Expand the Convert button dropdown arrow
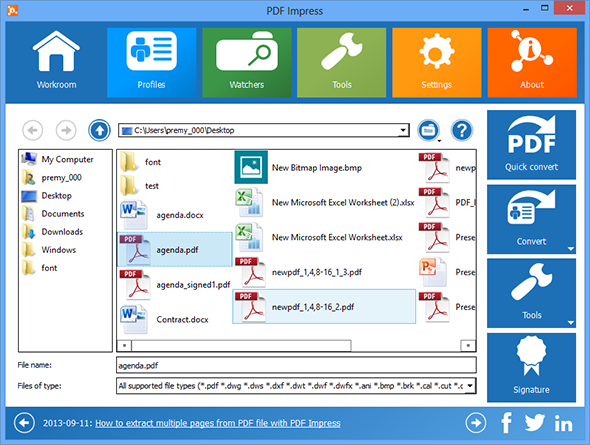The height and width of the screenshot is (445, 590). (570, 249)
